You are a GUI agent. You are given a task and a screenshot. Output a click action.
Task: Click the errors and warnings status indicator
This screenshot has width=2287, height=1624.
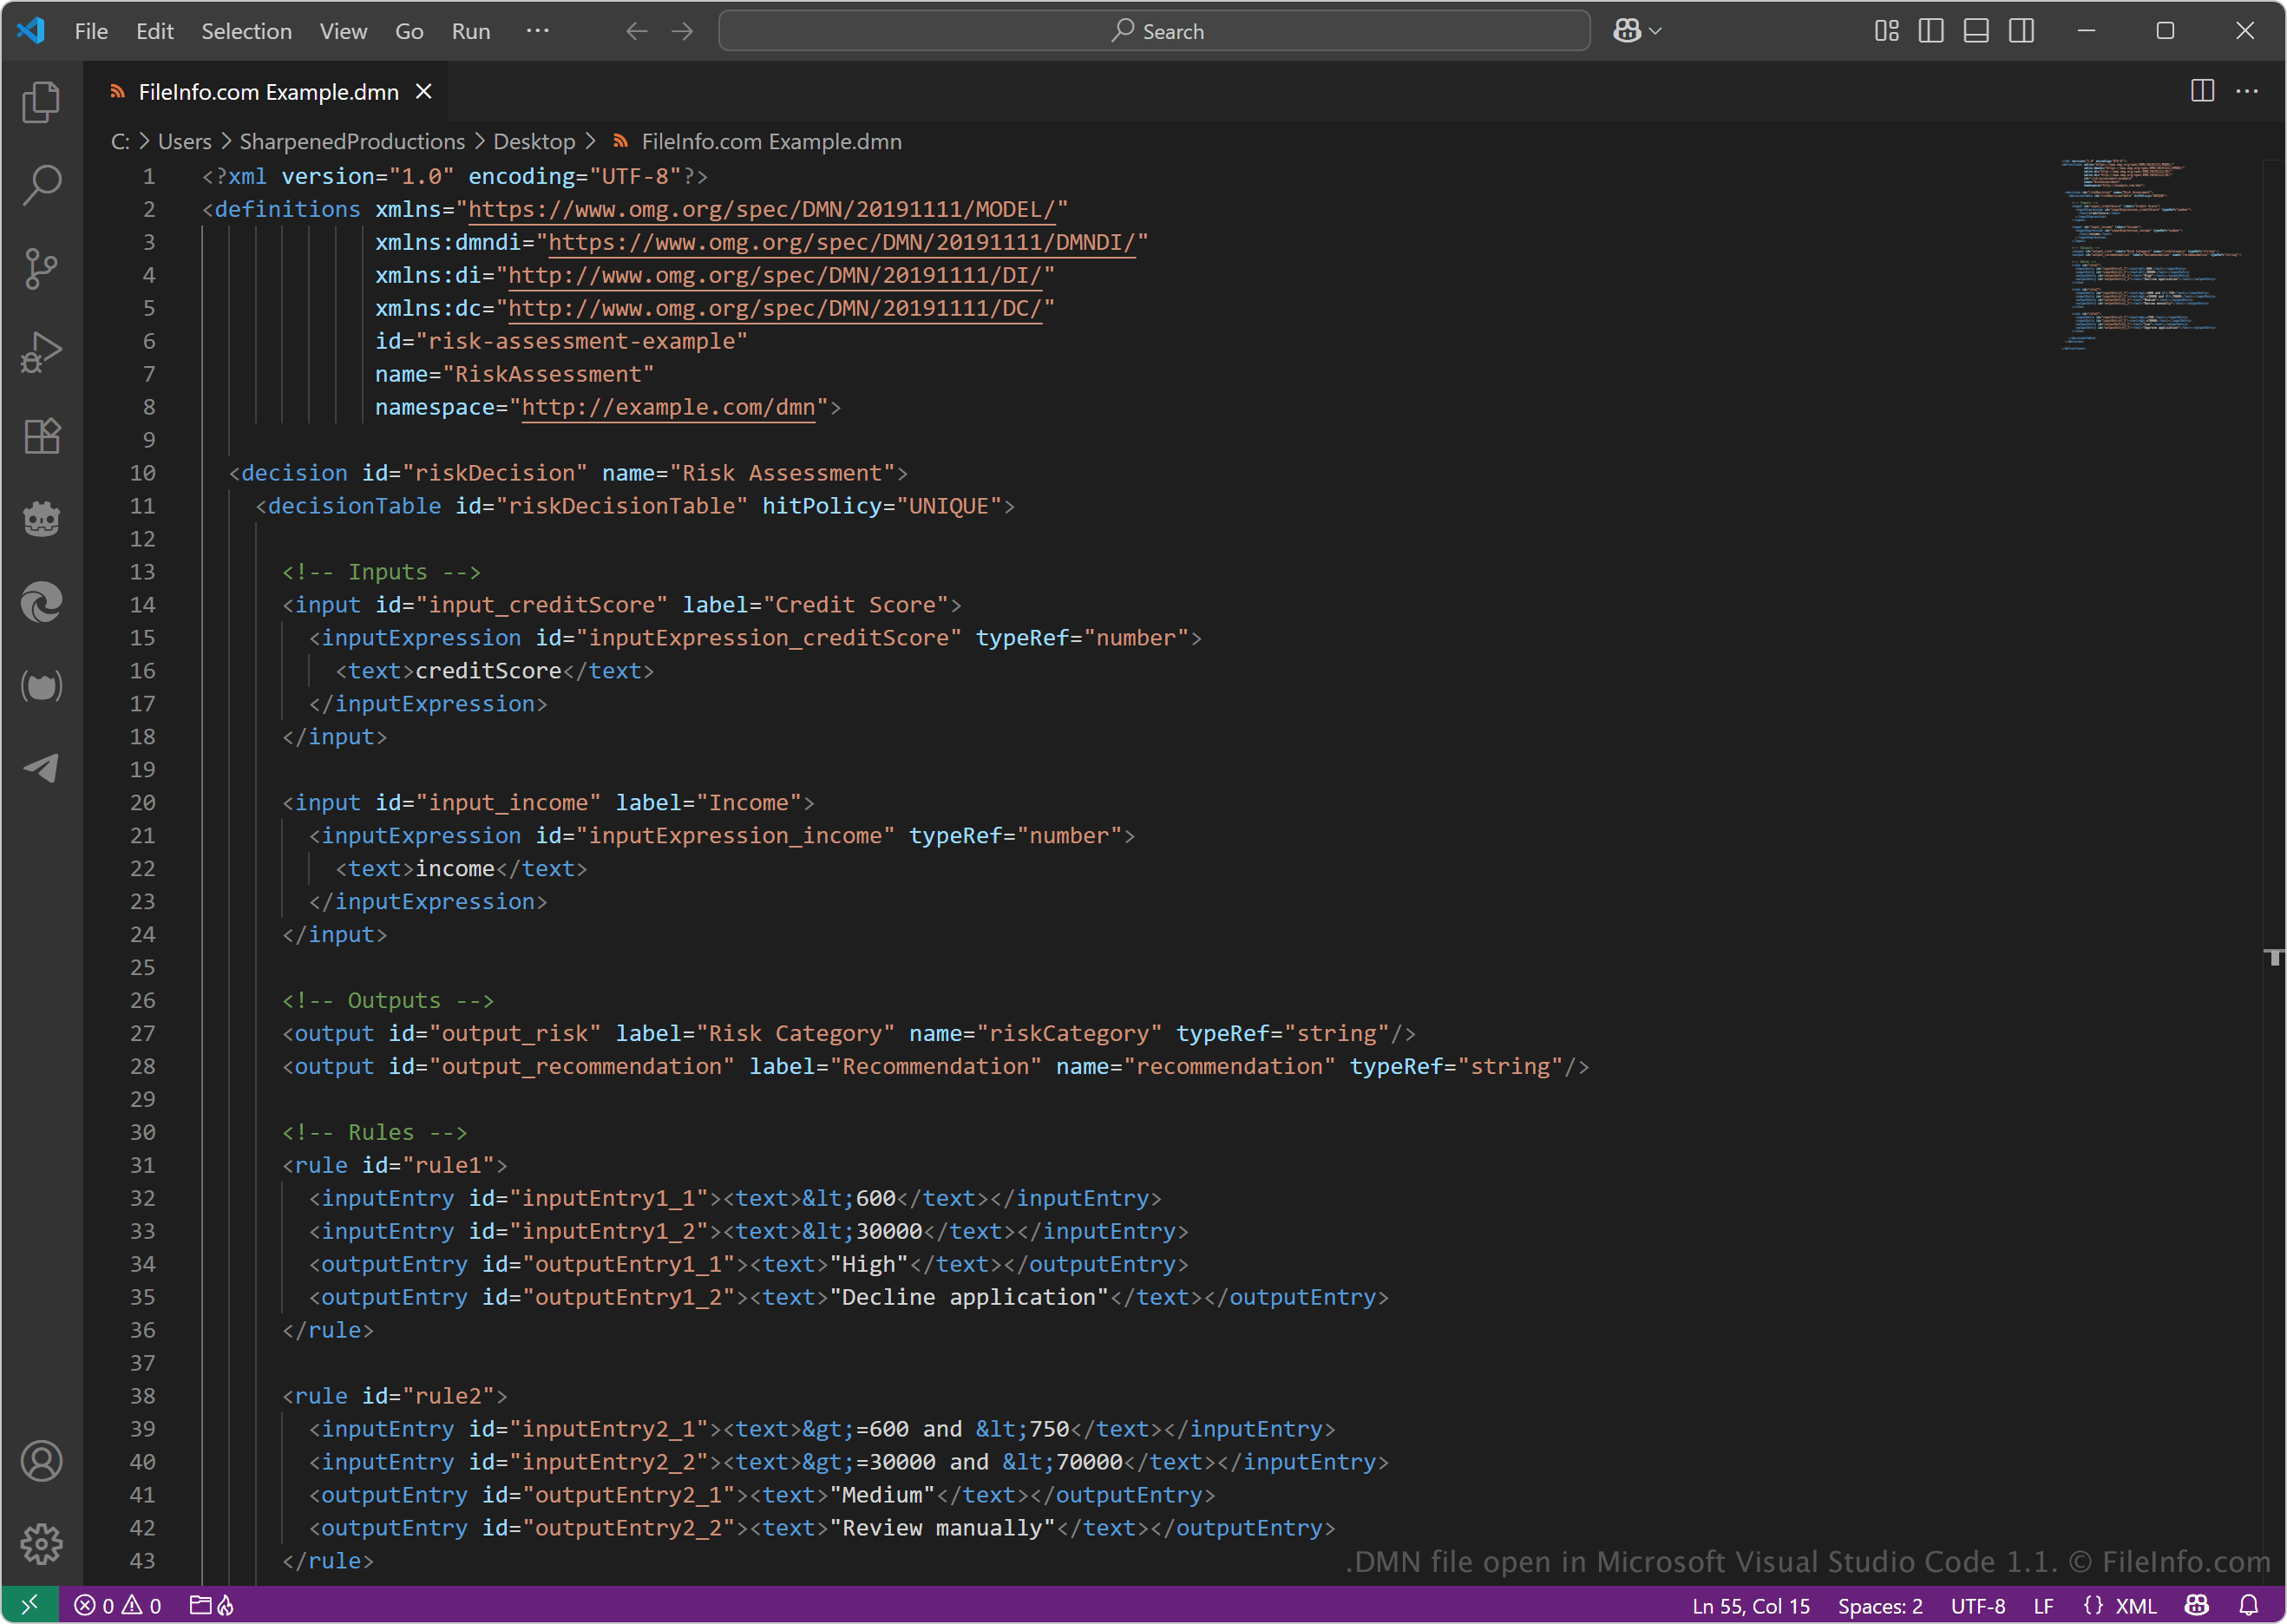click(117, 1605)
